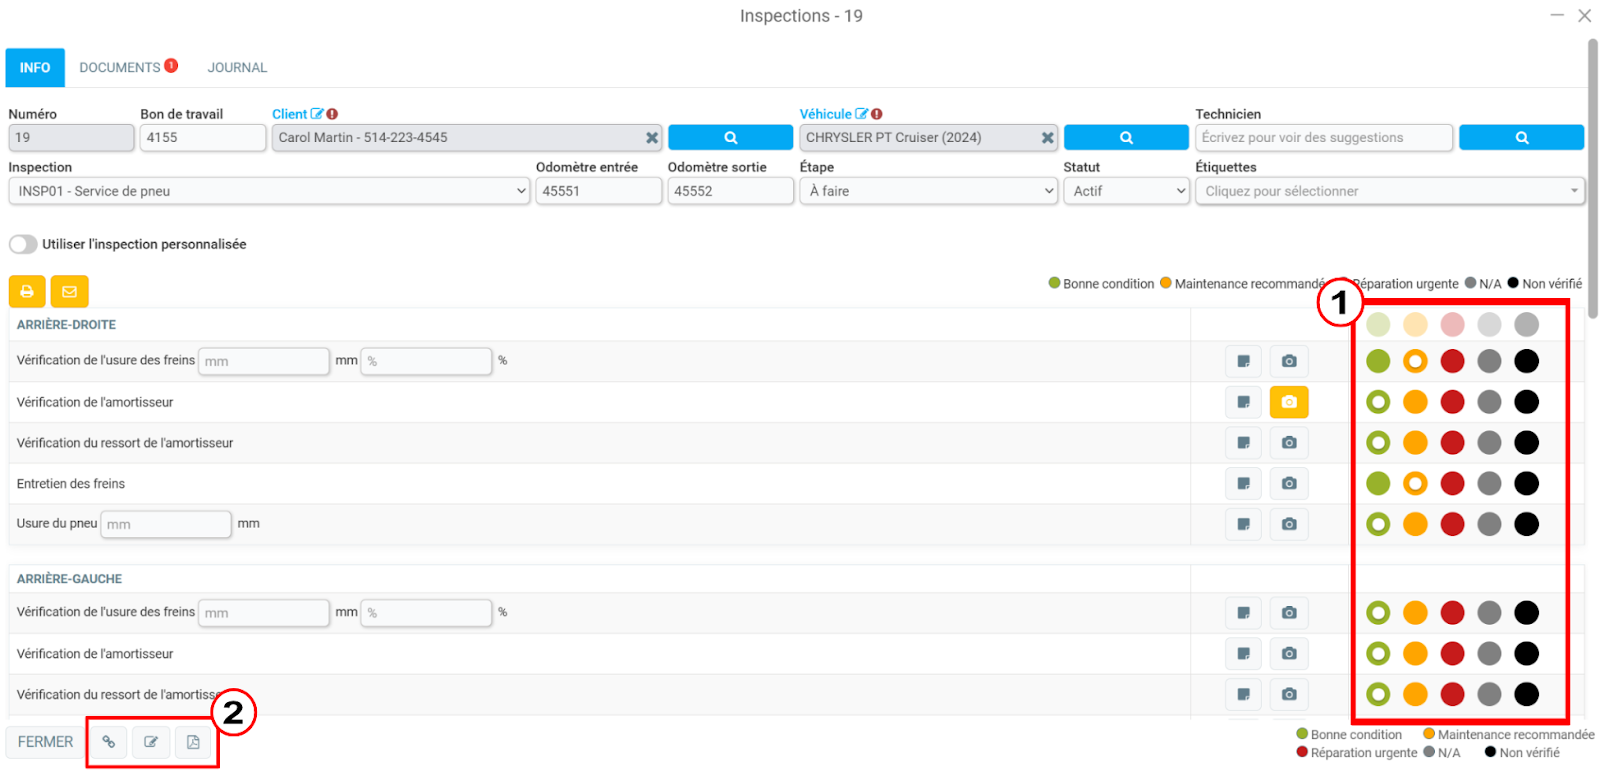
Task: Click the red alert icon beside Véhicule
Action: 876,114
